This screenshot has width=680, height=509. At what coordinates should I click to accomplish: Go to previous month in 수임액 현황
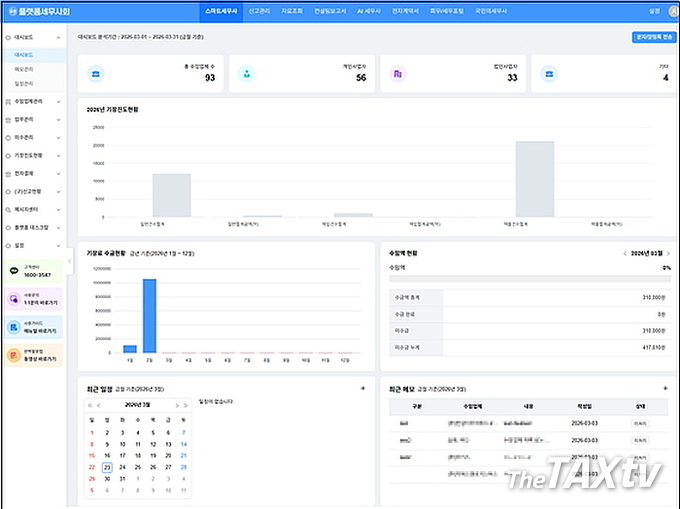pos(624,254)
